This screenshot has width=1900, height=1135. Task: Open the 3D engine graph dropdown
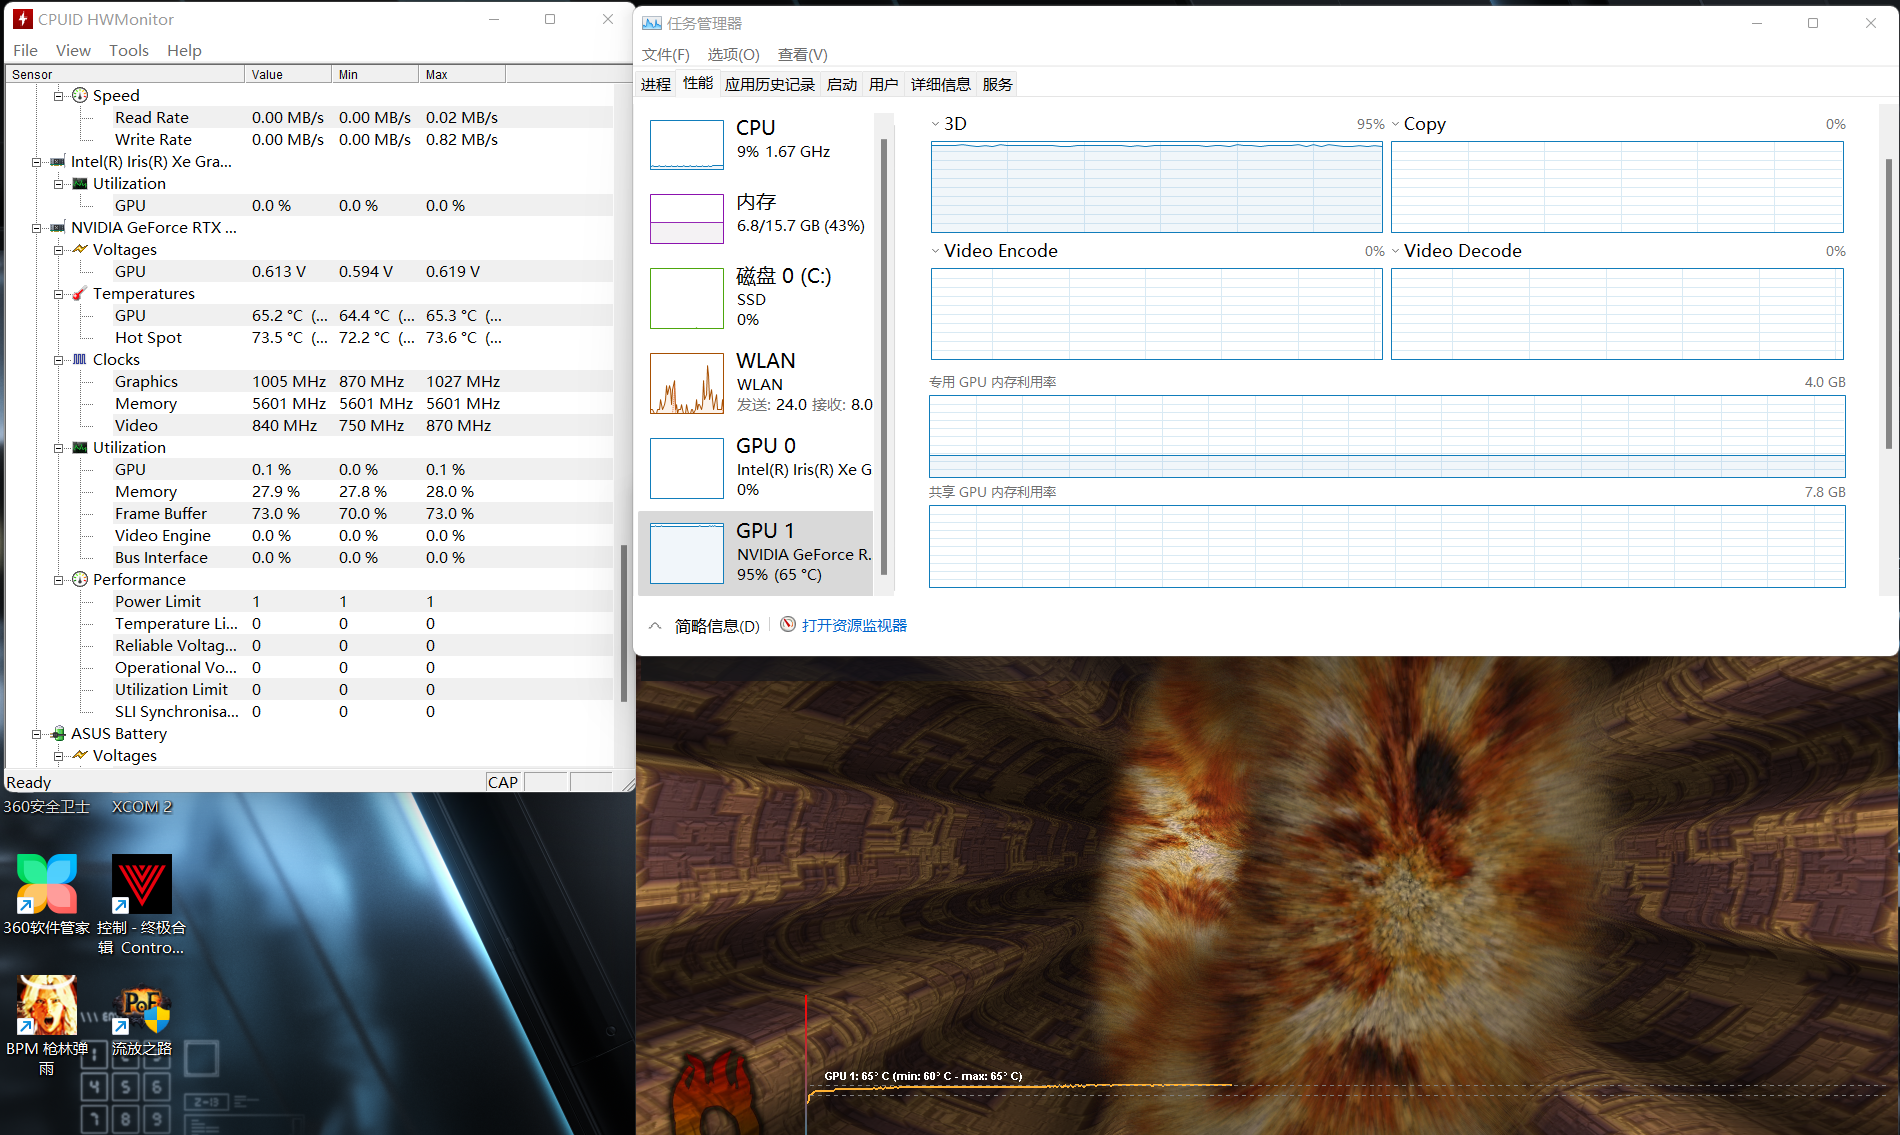[x=935, y=124]
